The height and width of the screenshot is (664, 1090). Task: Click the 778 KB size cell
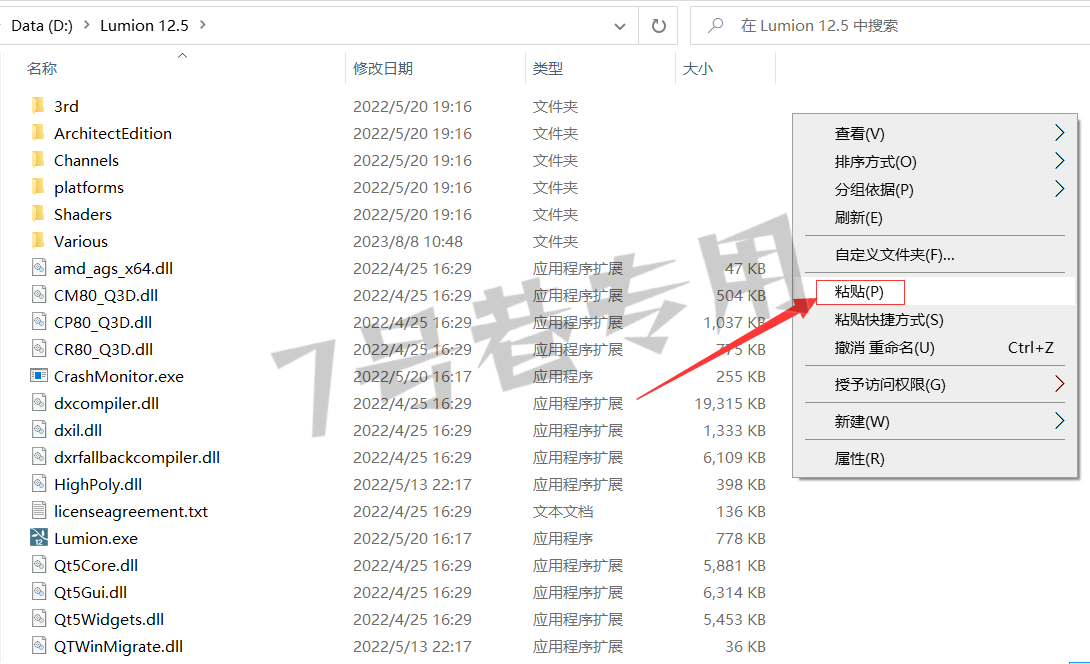[x=741, y=538]
